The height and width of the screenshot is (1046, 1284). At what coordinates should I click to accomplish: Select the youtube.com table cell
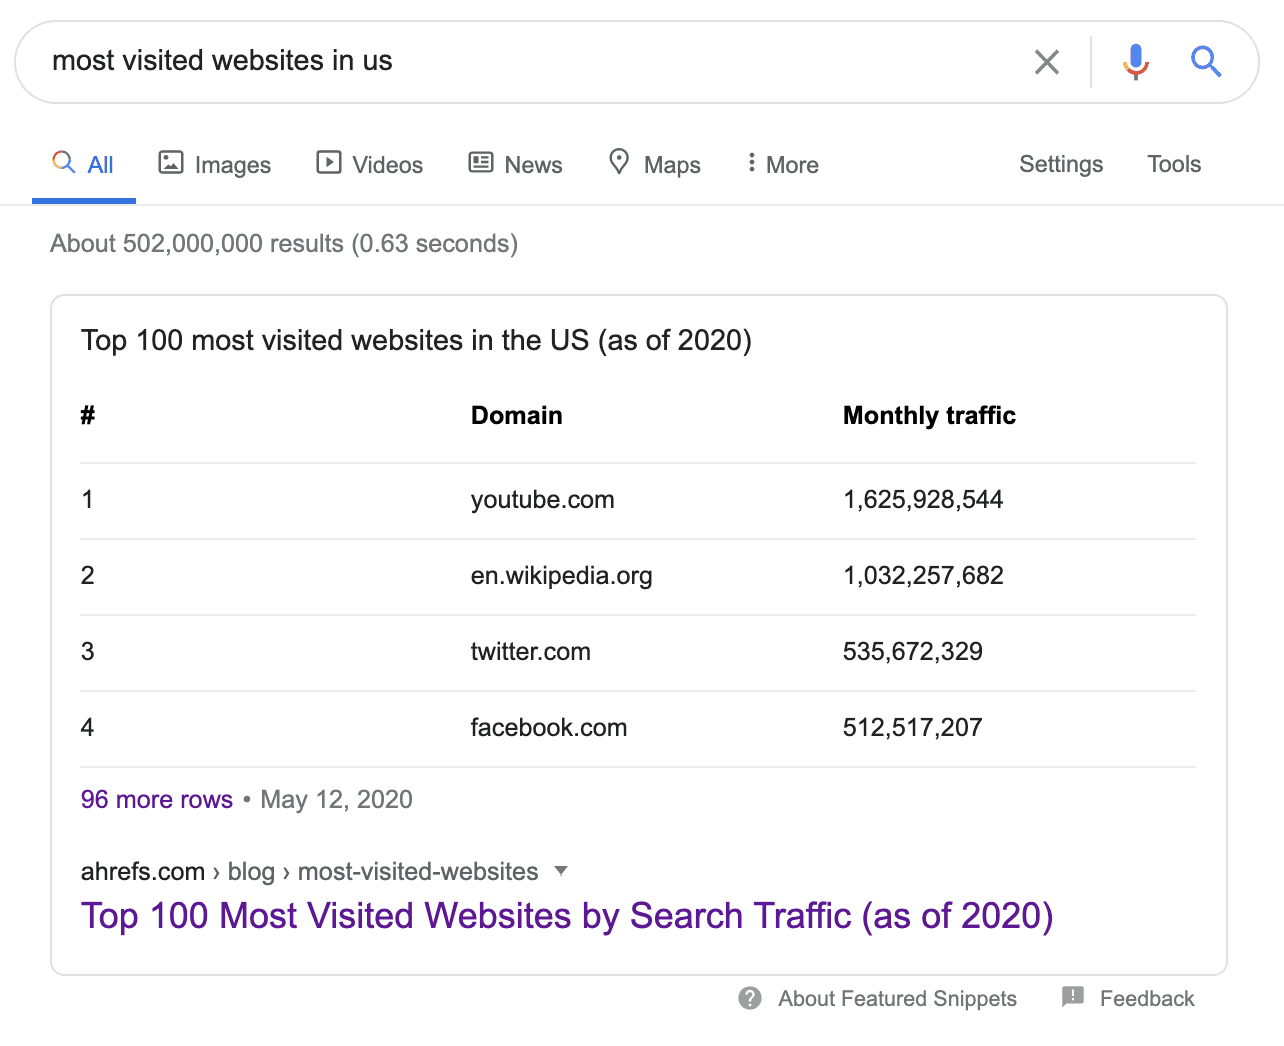point(543,499)
